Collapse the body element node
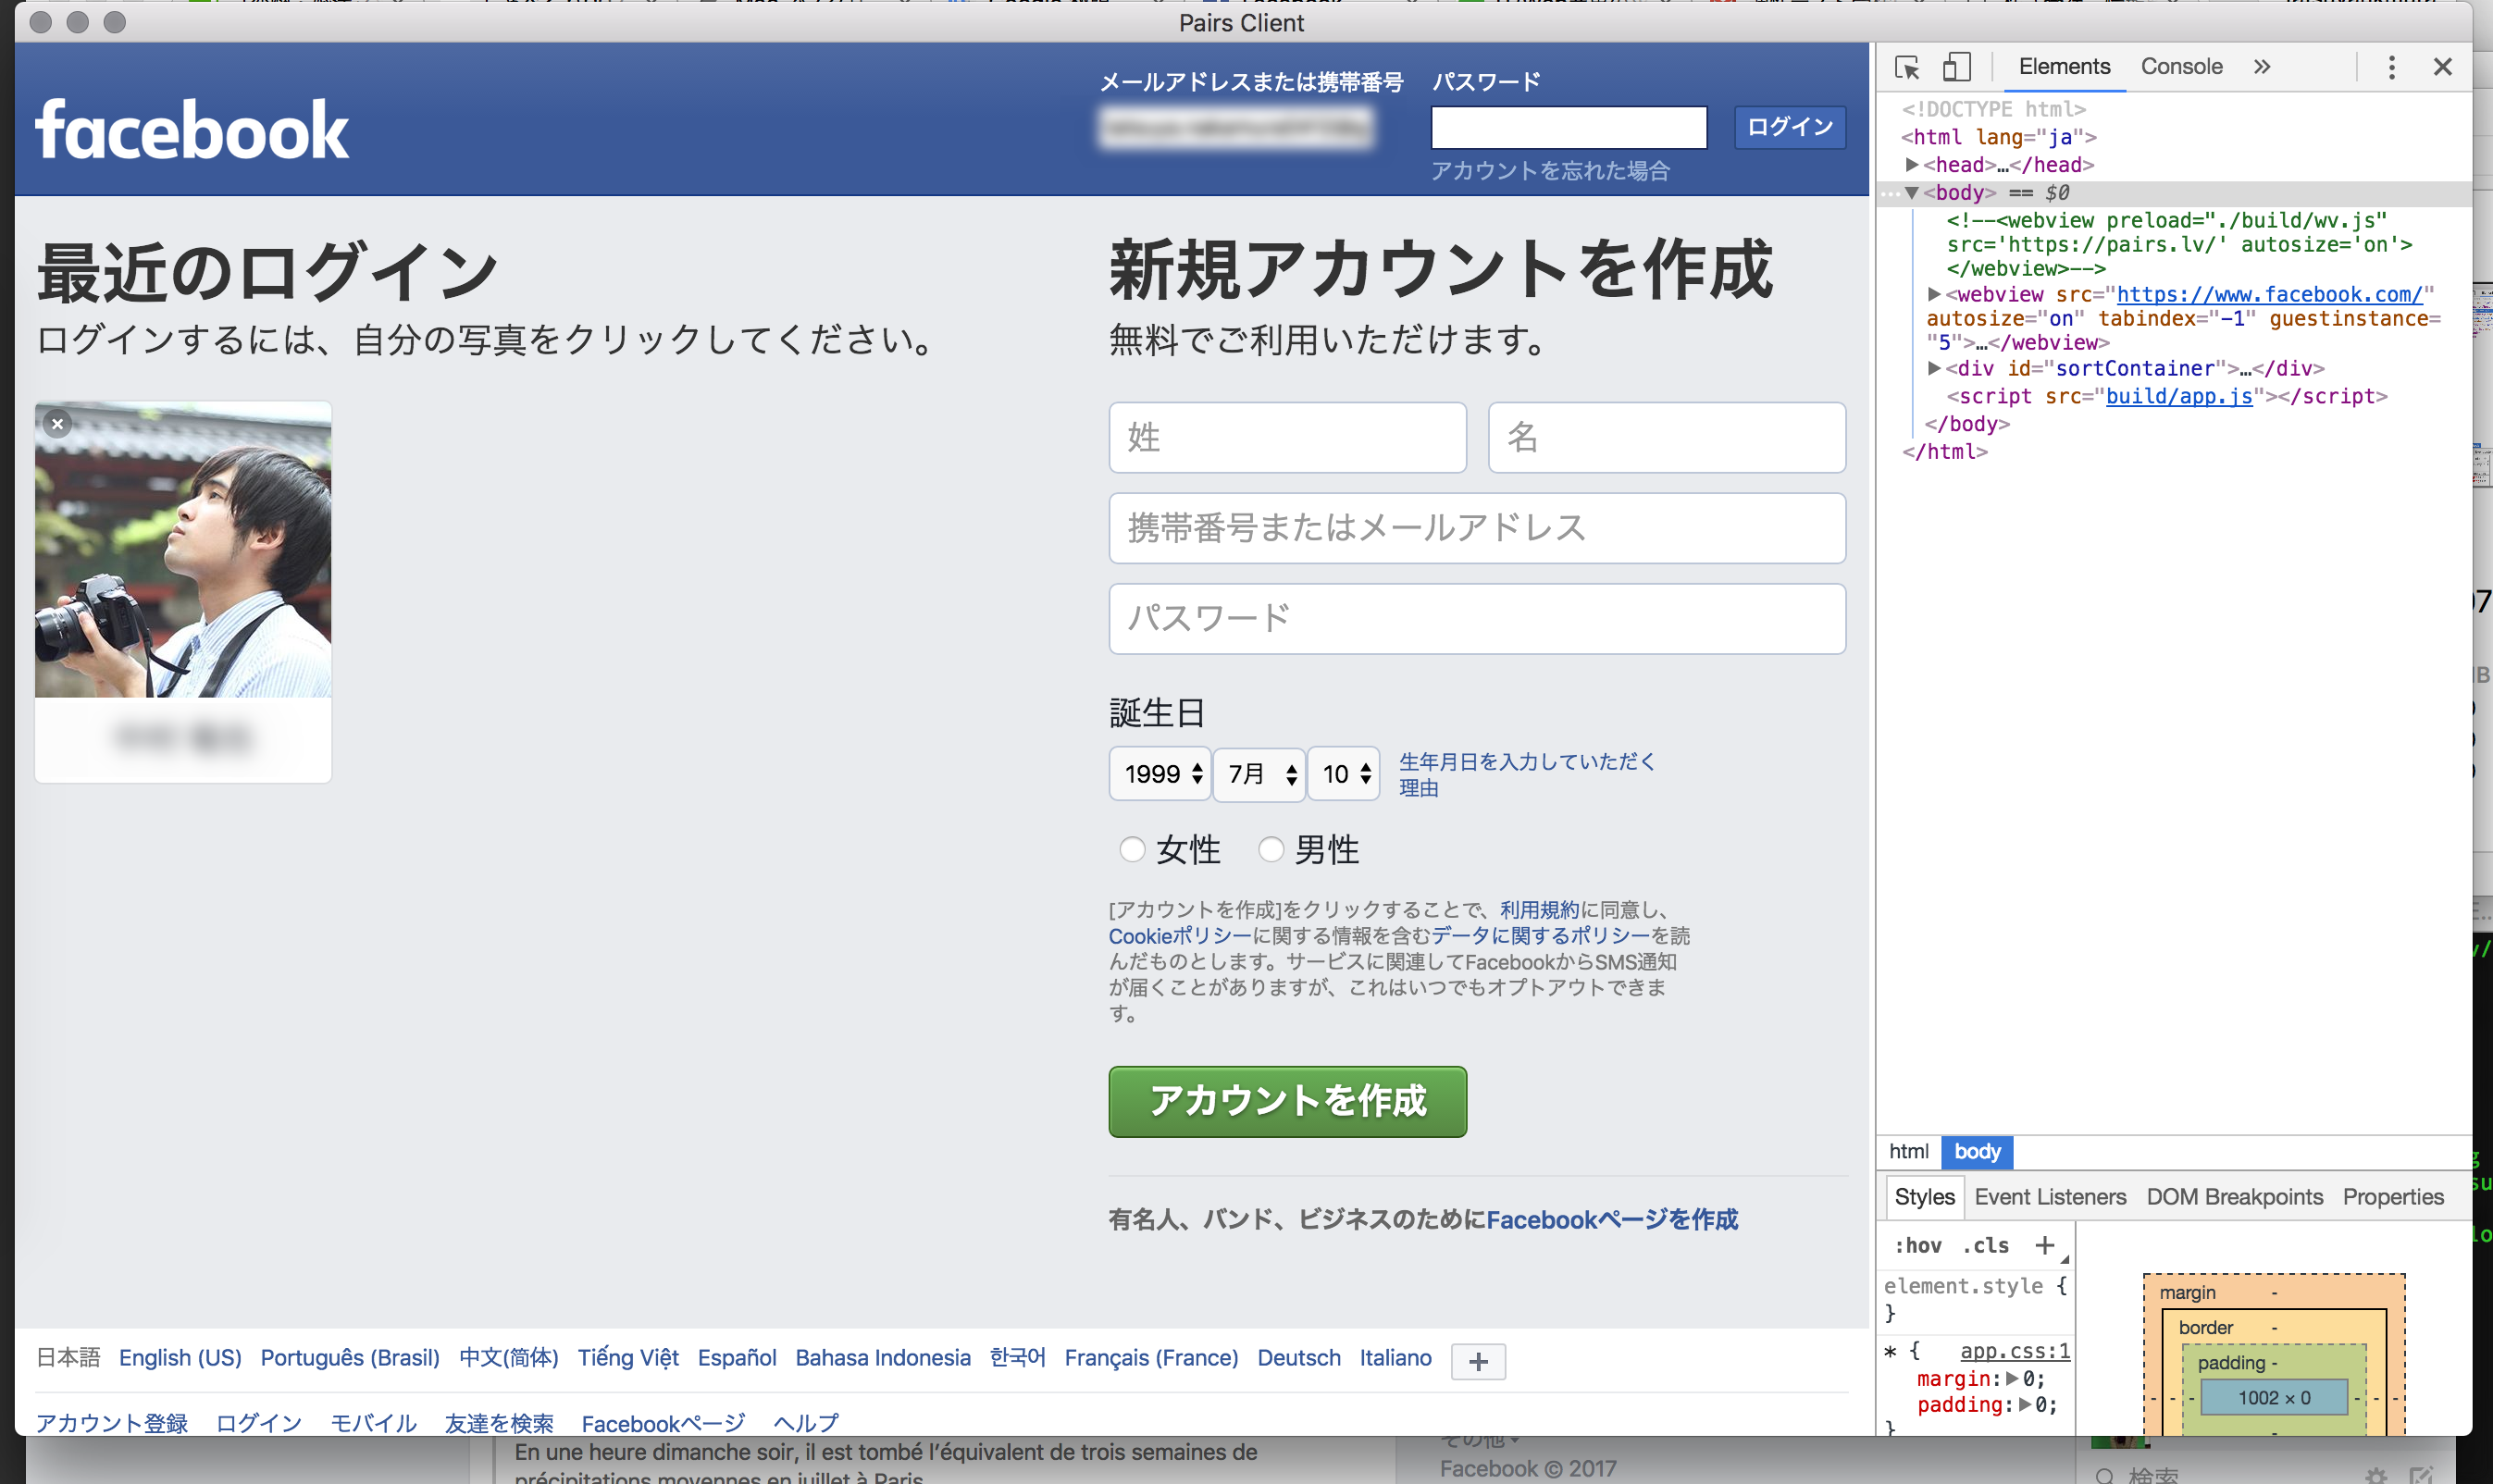The height and width of the screenshot is (1484, 2493). pos(1911,192)
